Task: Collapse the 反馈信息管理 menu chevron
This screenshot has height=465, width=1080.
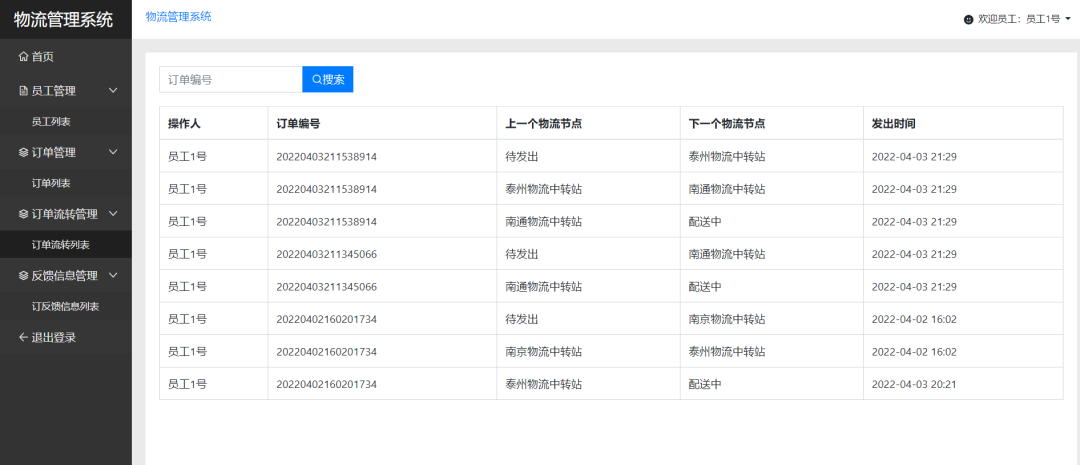Action: (114, 276)
